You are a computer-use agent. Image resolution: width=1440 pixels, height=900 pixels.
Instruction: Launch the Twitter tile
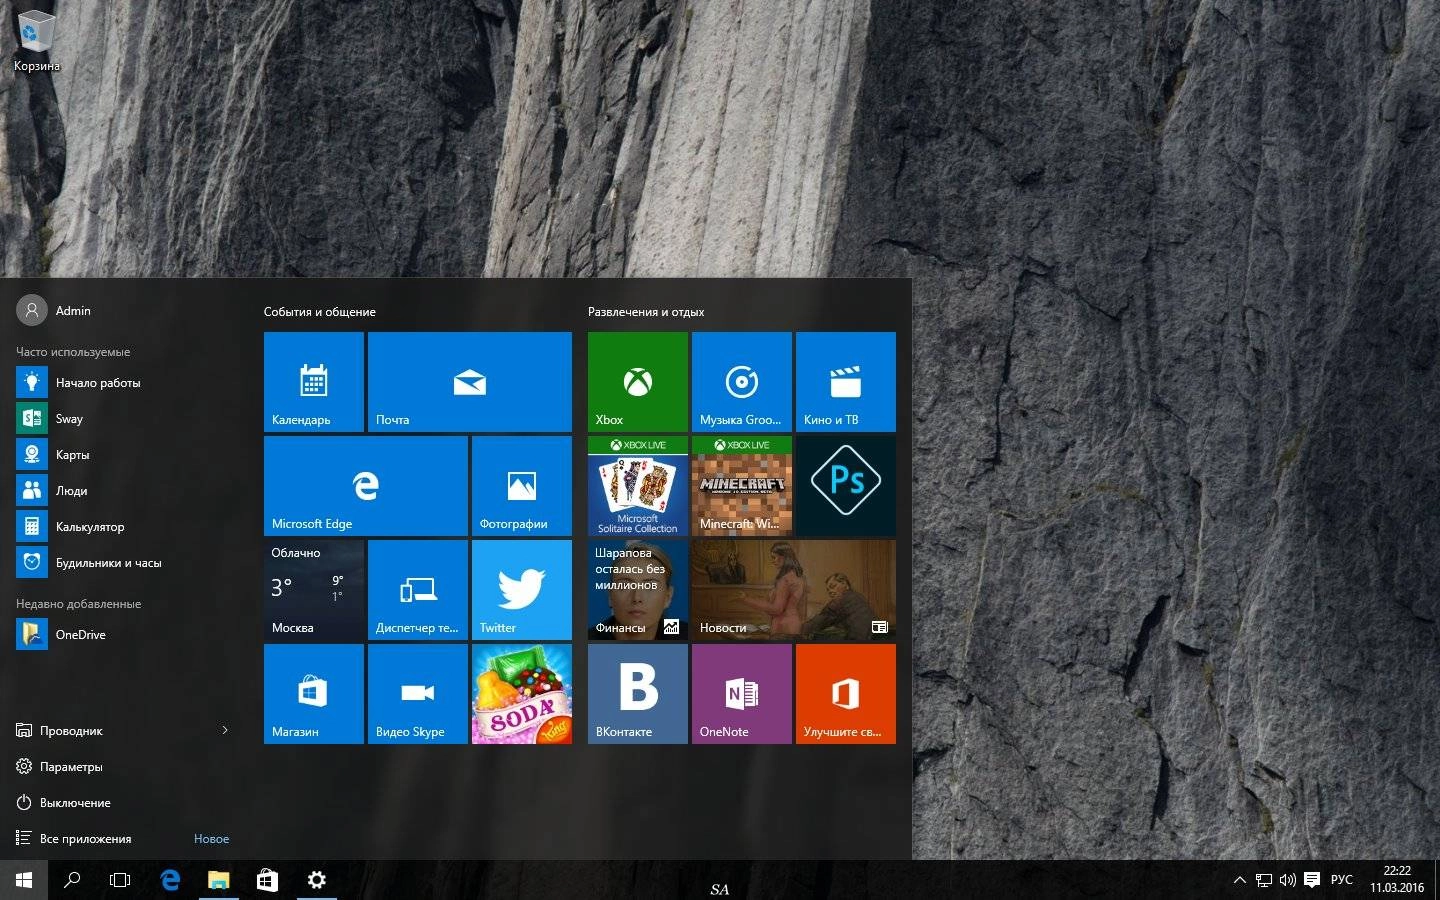pos(522,590)
